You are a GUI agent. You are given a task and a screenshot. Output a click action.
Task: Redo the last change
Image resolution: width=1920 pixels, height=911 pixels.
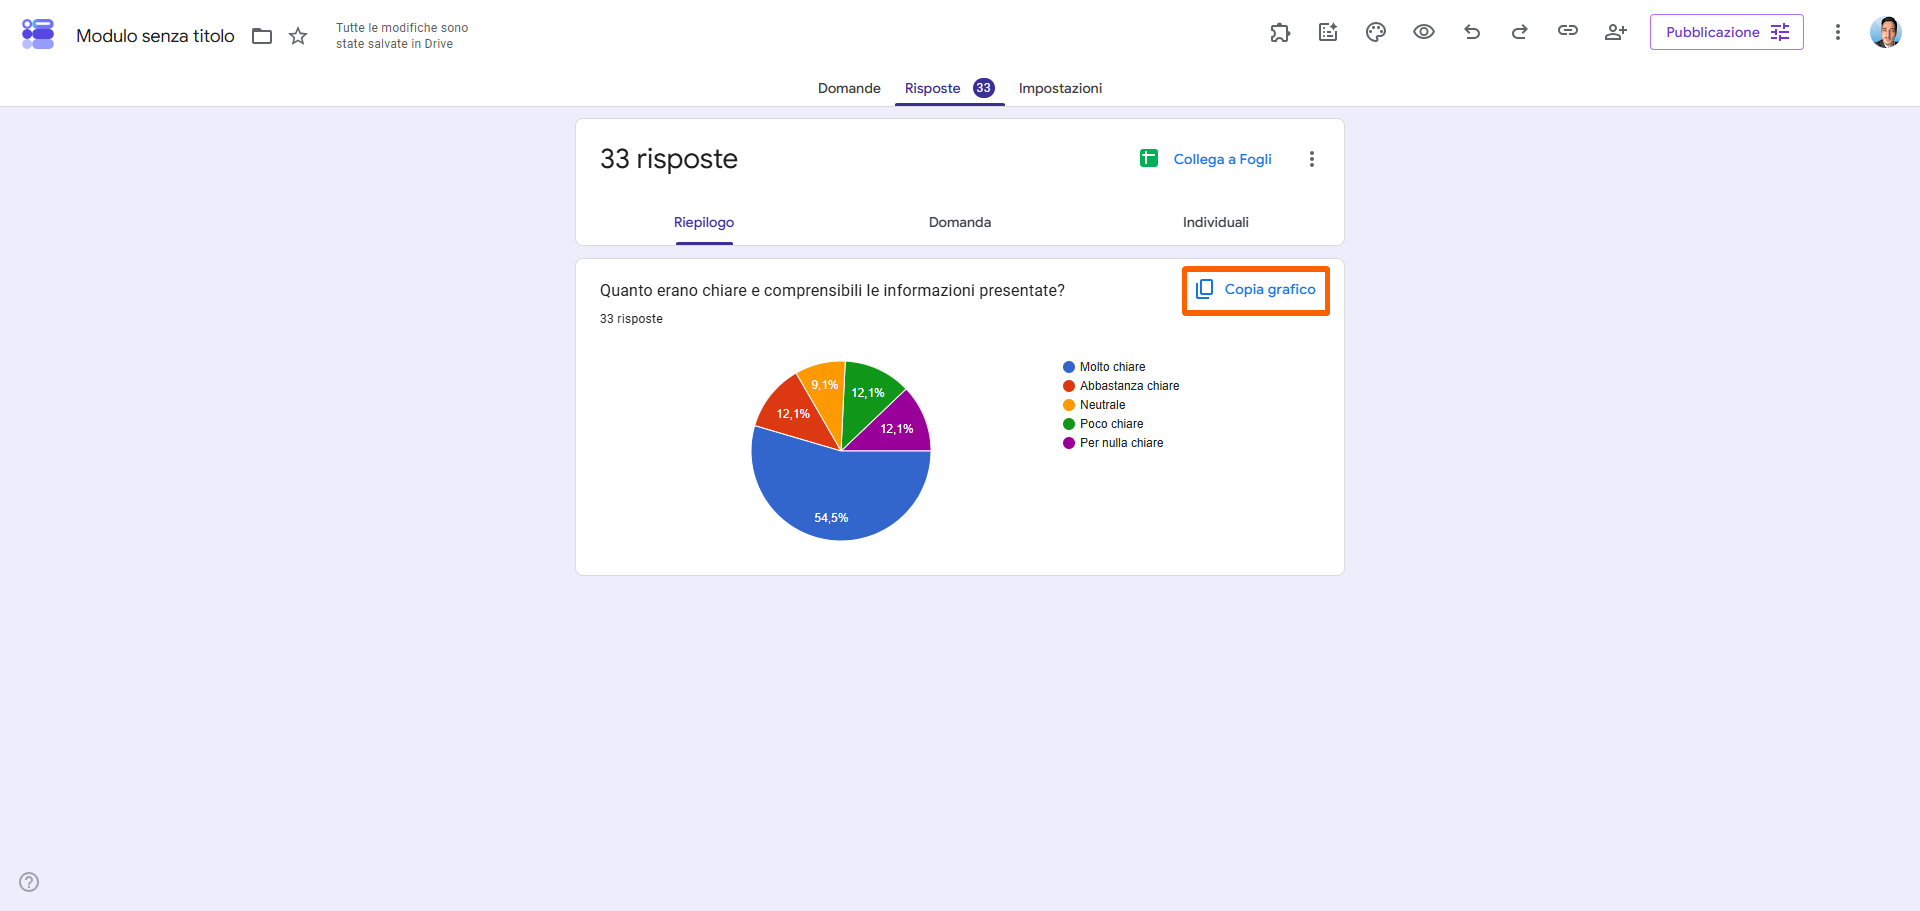[1520, 32]
